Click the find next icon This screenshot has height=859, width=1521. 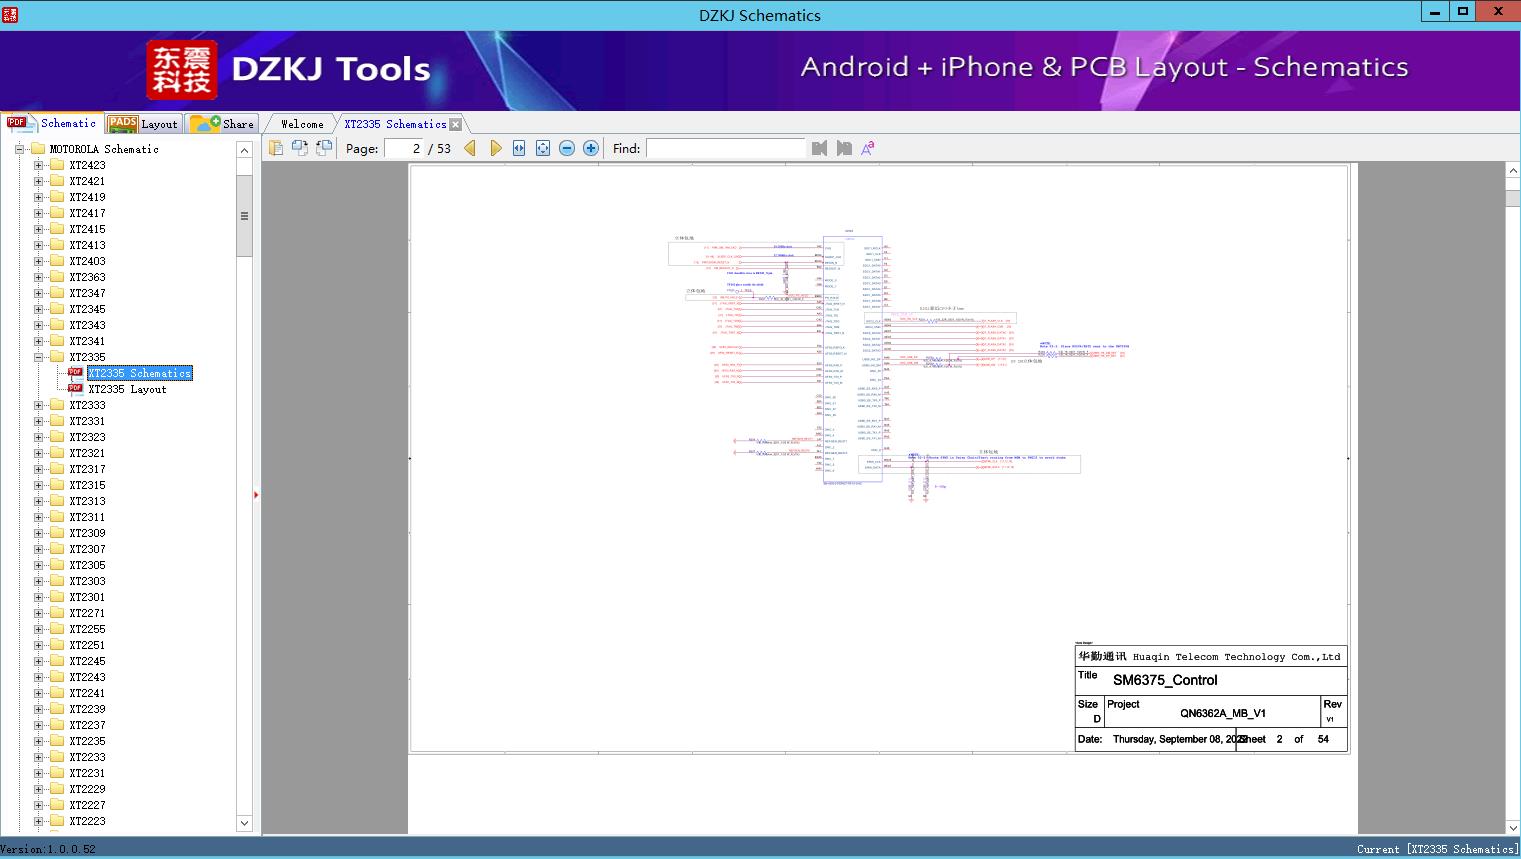pyautogui.click(x=844, y=148)
